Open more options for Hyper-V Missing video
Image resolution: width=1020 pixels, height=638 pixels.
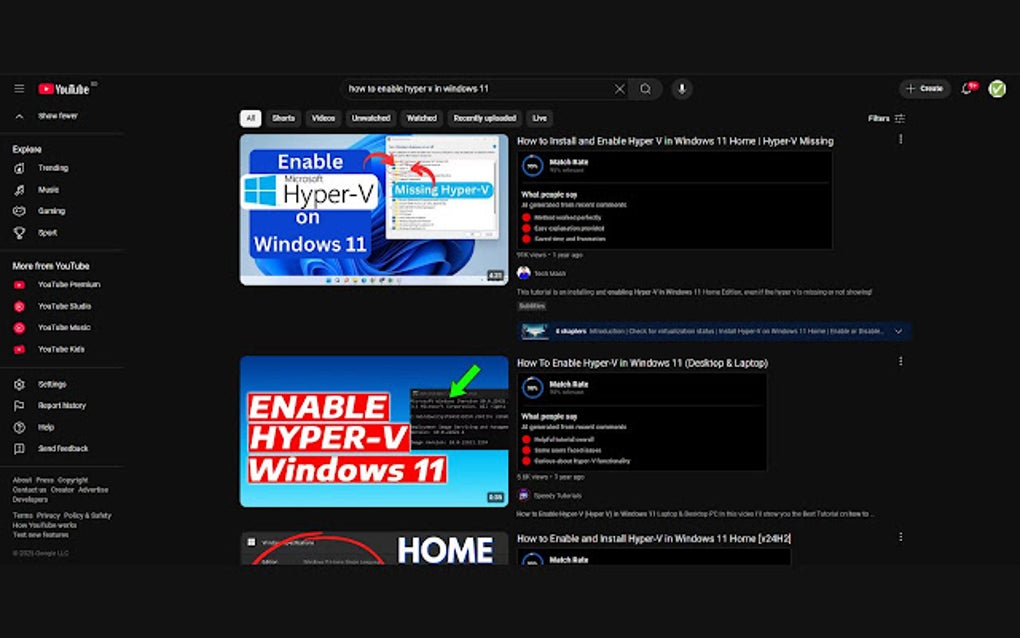point(900,139)
